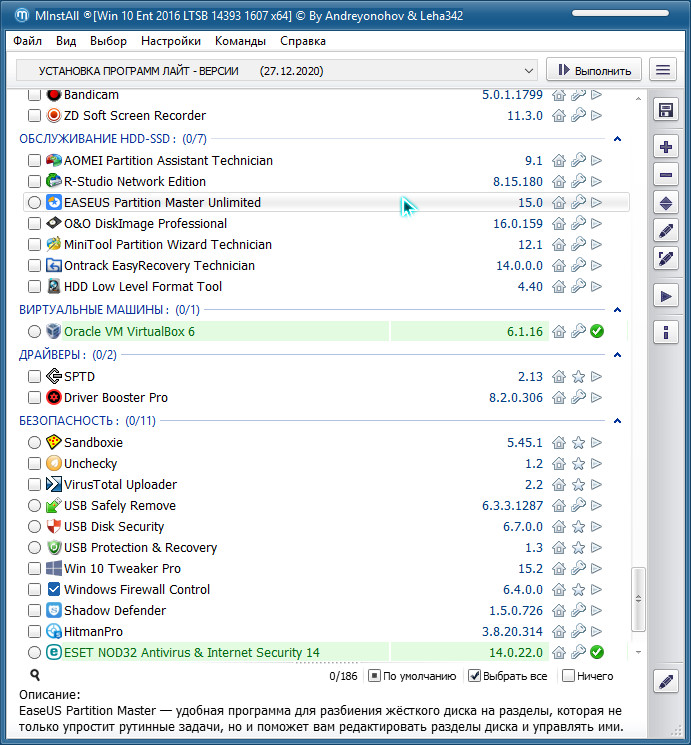Tick HDD Low Level Format Tool checkbox
The image size is (691, 745).
(x=34, y=287)
